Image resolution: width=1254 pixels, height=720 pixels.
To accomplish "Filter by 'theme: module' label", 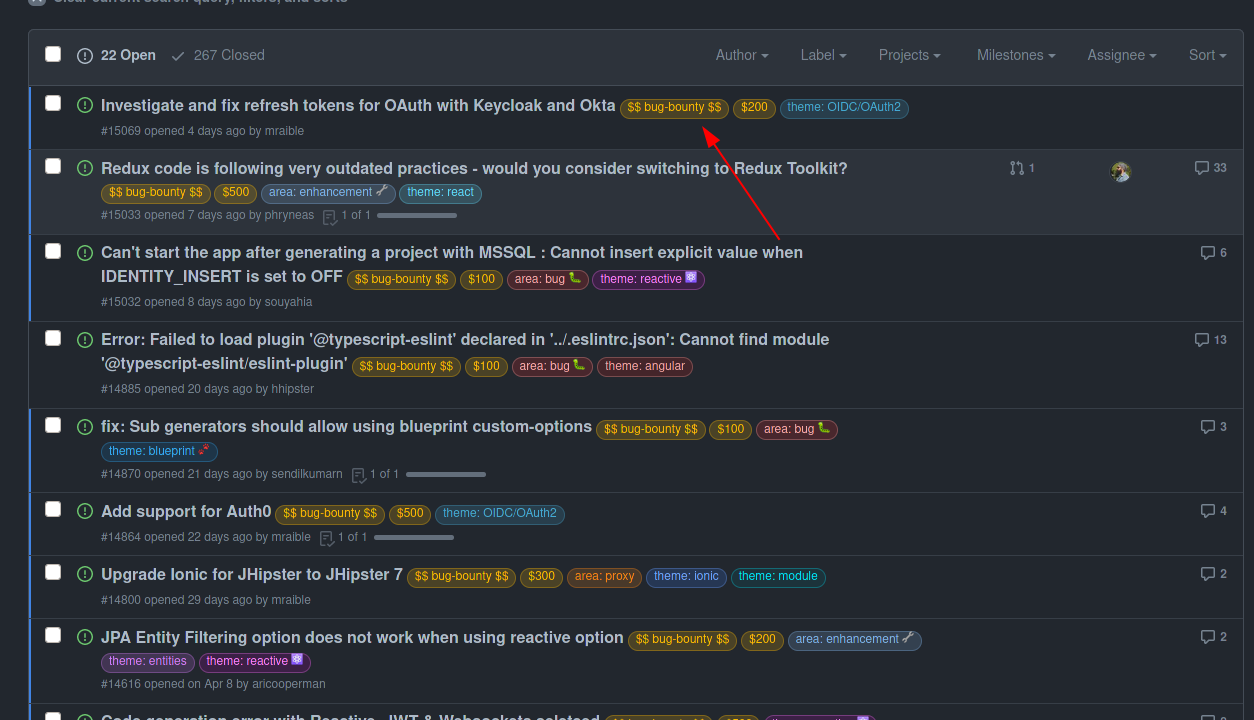I will click(x=778, y=577).
